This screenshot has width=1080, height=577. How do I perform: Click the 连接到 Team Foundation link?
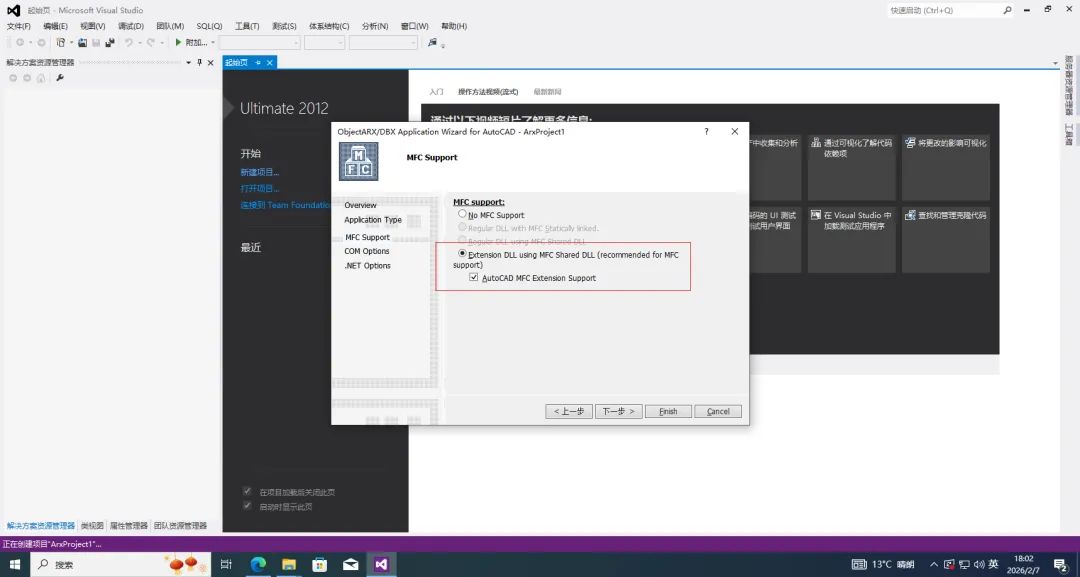(x=285, y=205)
